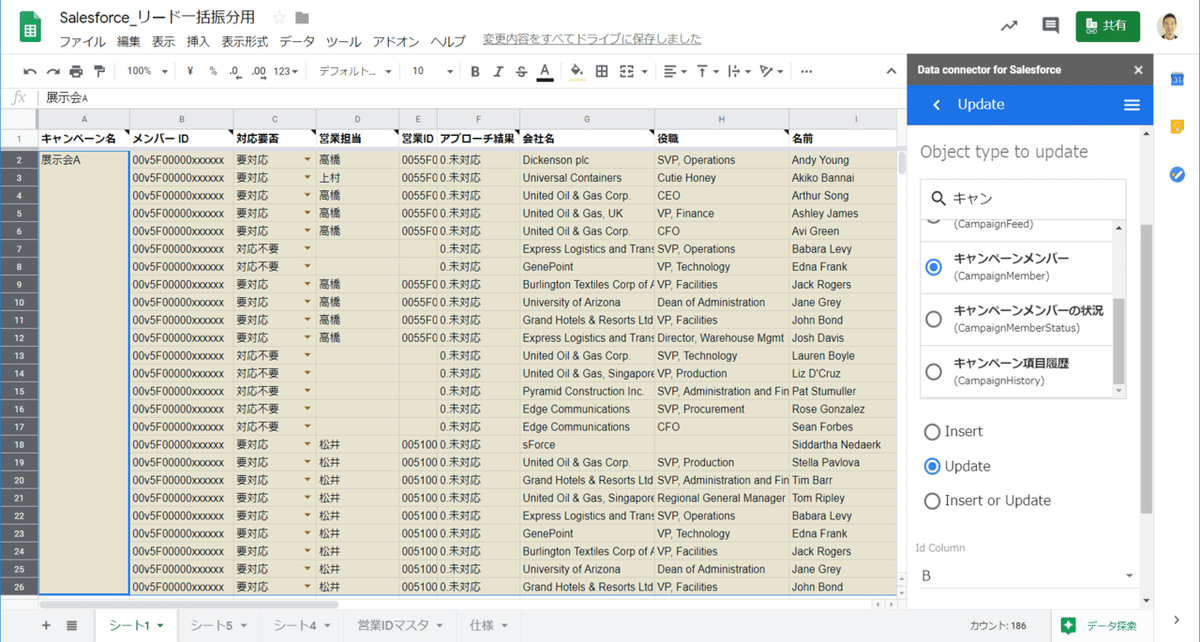The height and width of the screenshot is (642, 1200).
Task: Add a new sheet with plus icon
Action: point(46,625)
